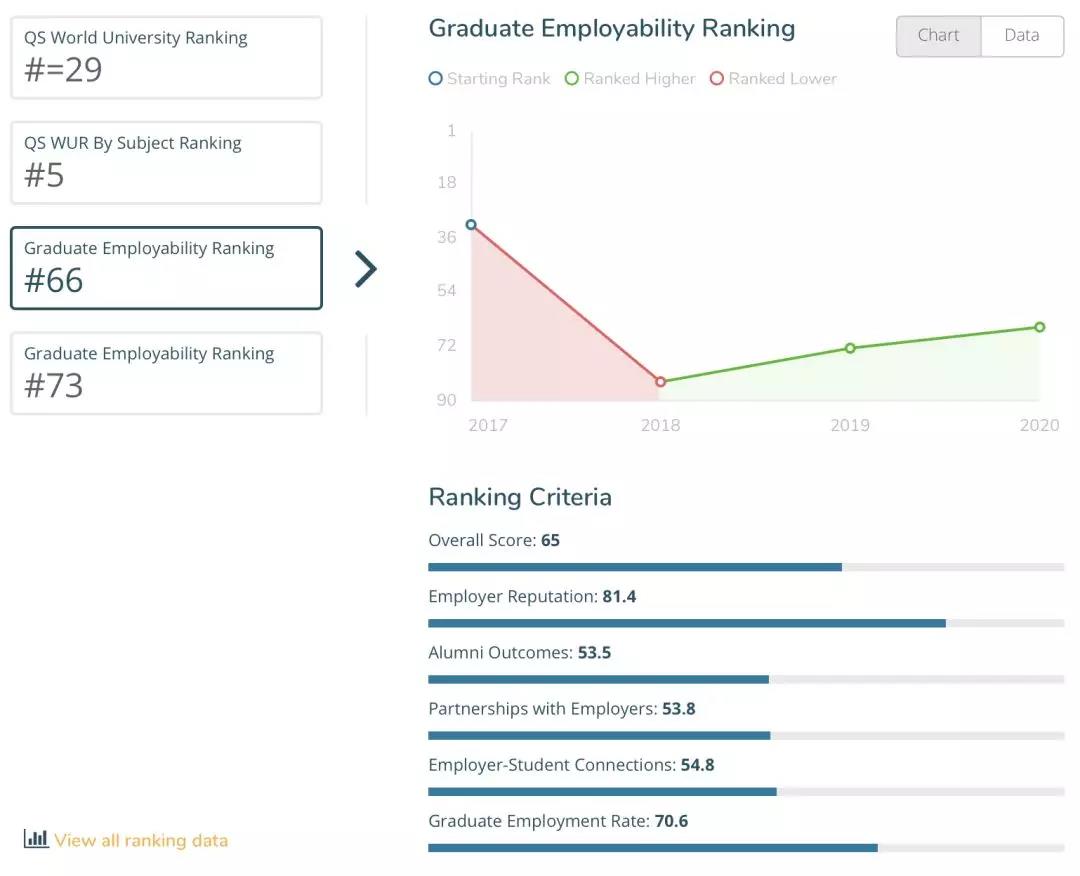Select Graduate Employability Ranking #66 card
Viewport: 1080px width, 876px height.
[x=166, y=268]
